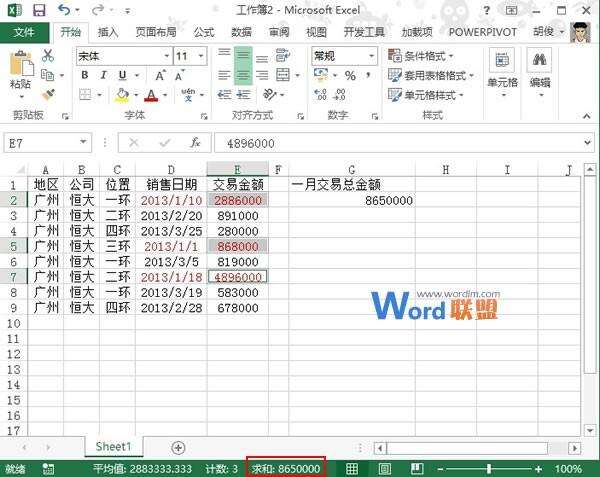
Task: Open the number format dropdown 常规
Action: tap(371, 56)
